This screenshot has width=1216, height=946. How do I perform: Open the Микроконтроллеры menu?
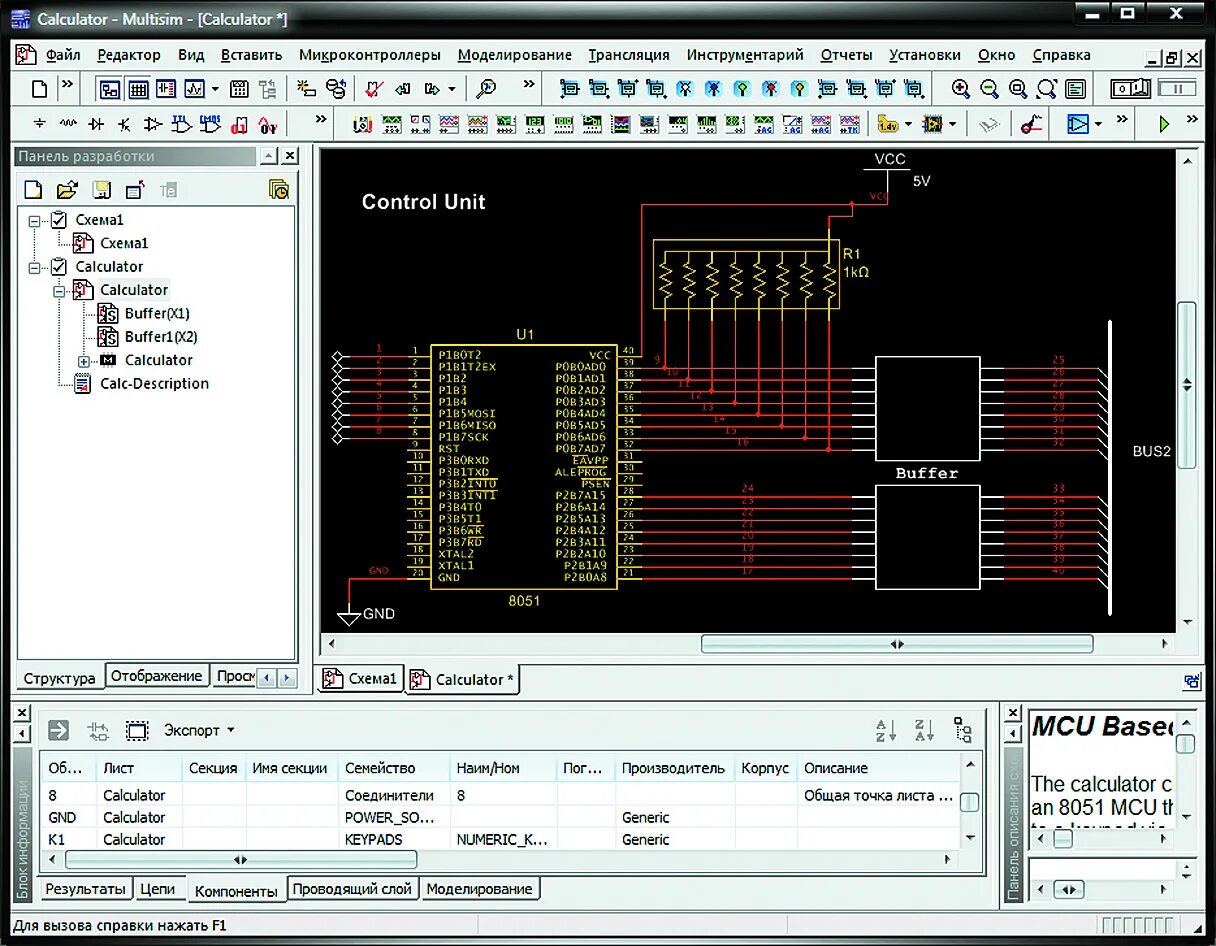369,55
